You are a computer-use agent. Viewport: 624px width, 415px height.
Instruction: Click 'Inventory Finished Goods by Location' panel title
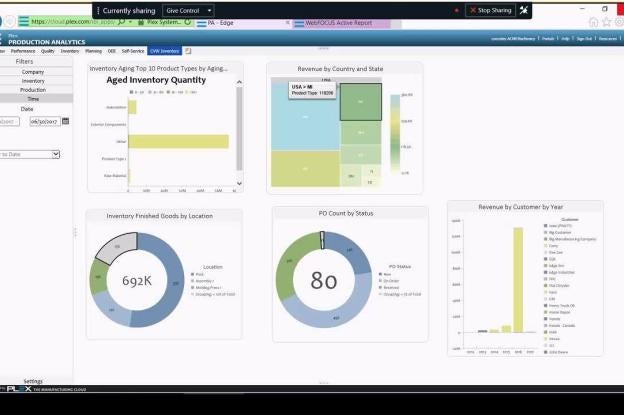(159, 216)
